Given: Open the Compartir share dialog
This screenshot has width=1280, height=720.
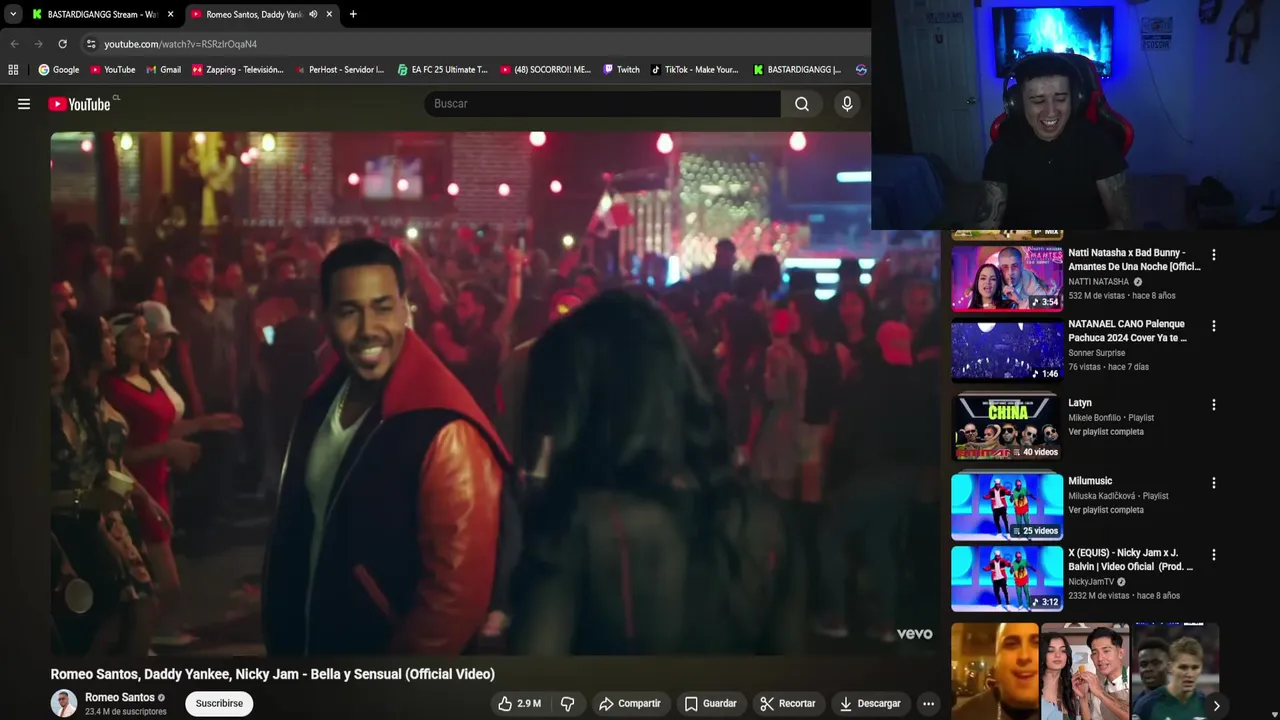Looking at the screenshot, I should click(630, 704).
